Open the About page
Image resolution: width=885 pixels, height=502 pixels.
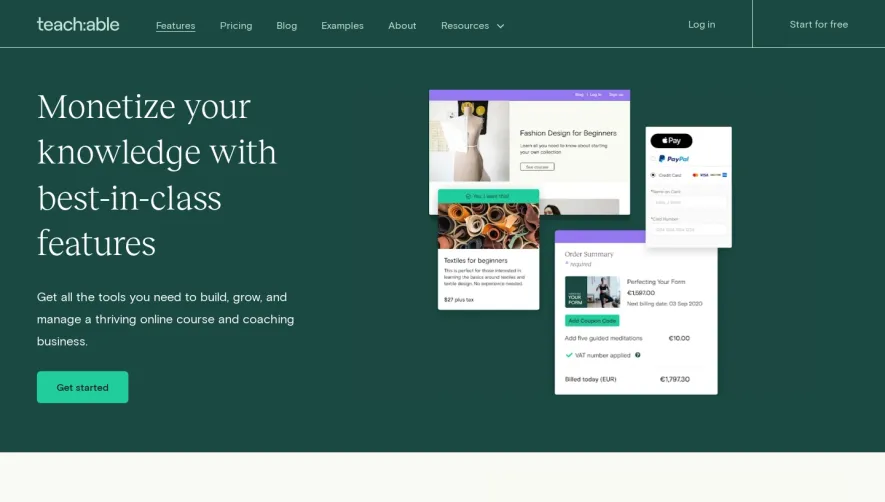coord(402,25)
